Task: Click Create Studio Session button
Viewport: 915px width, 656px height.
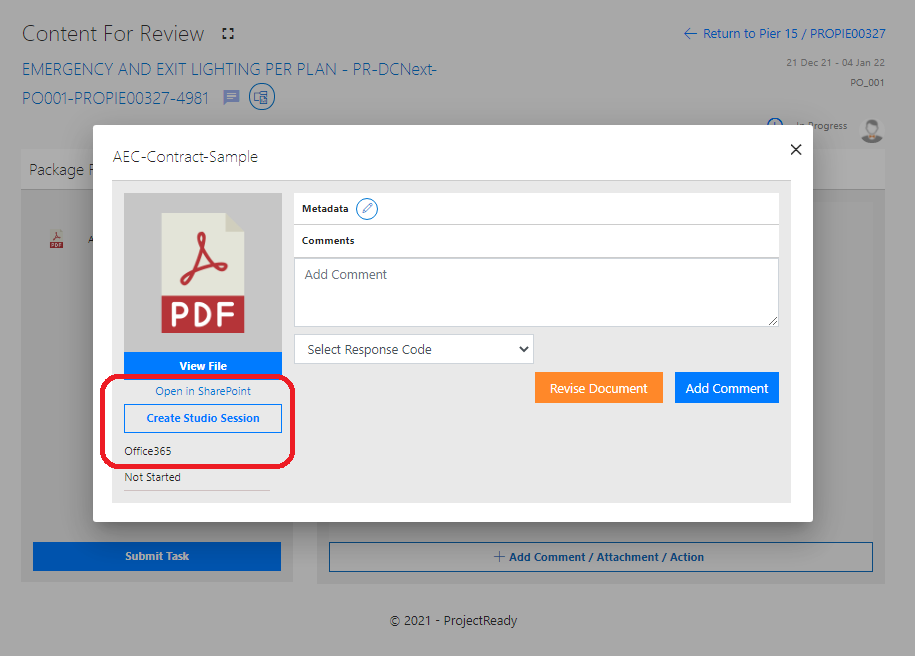Action: point(203,418)
